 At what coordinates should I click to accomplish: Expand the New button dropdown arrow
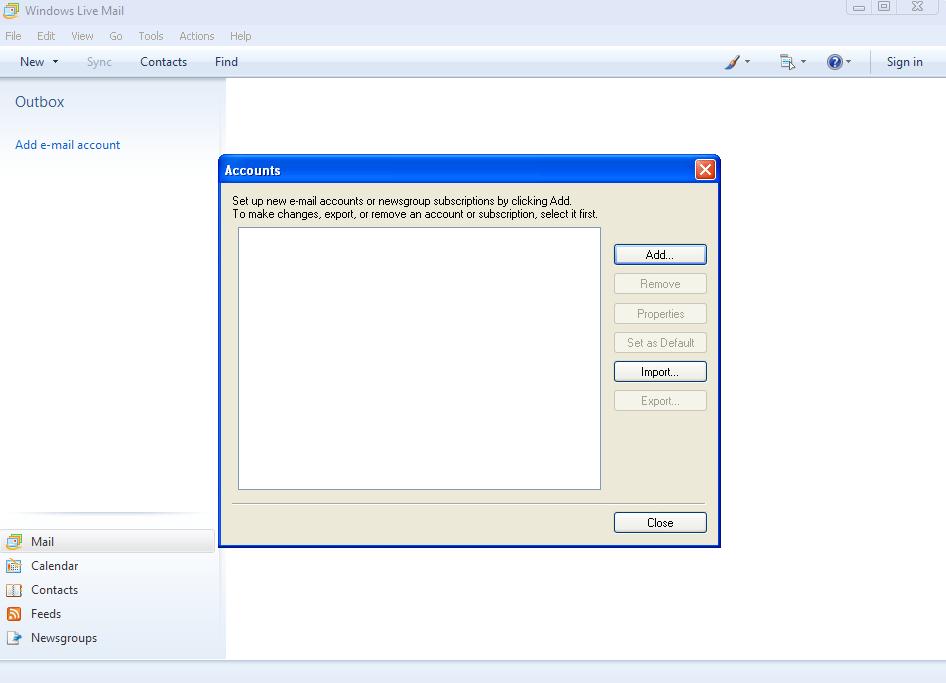click(56, 62)
